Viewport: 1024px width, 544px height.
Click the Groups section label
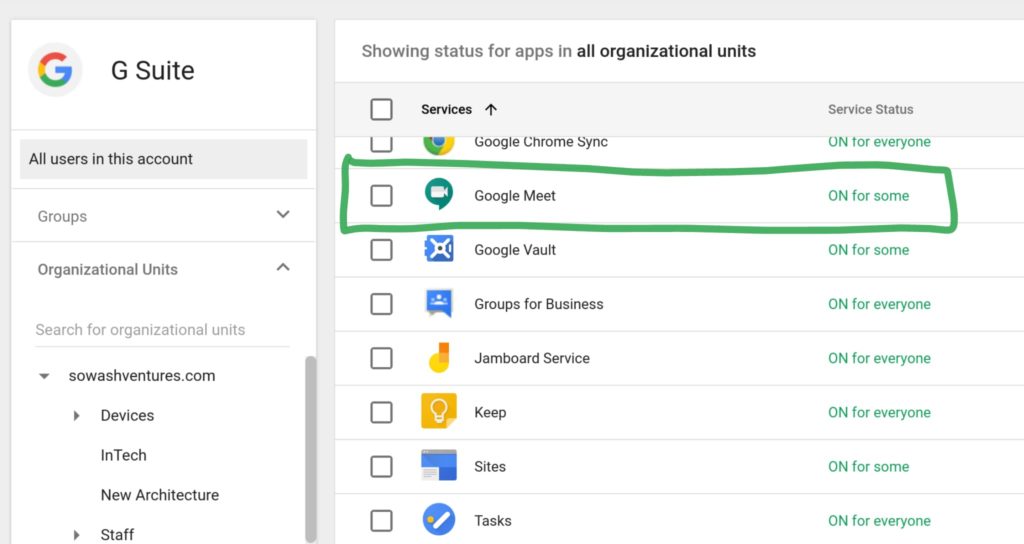pyautogui.click(x=62, y=216)
